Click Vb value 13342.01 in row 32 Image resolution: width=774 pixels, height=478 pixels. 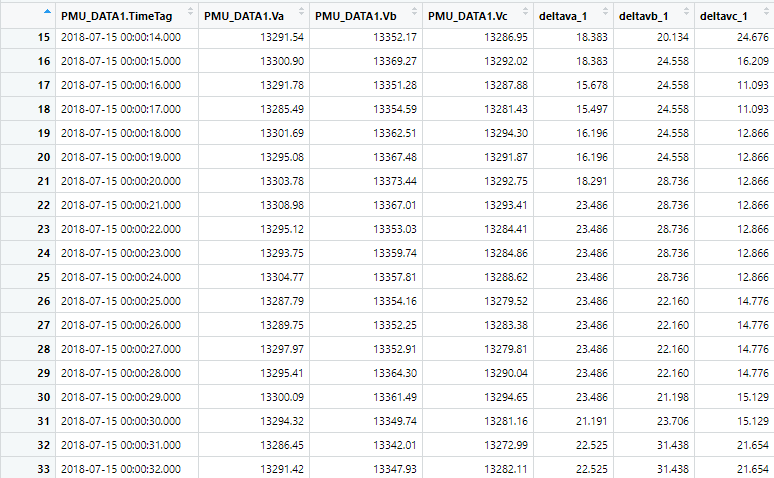coord(394,445)
